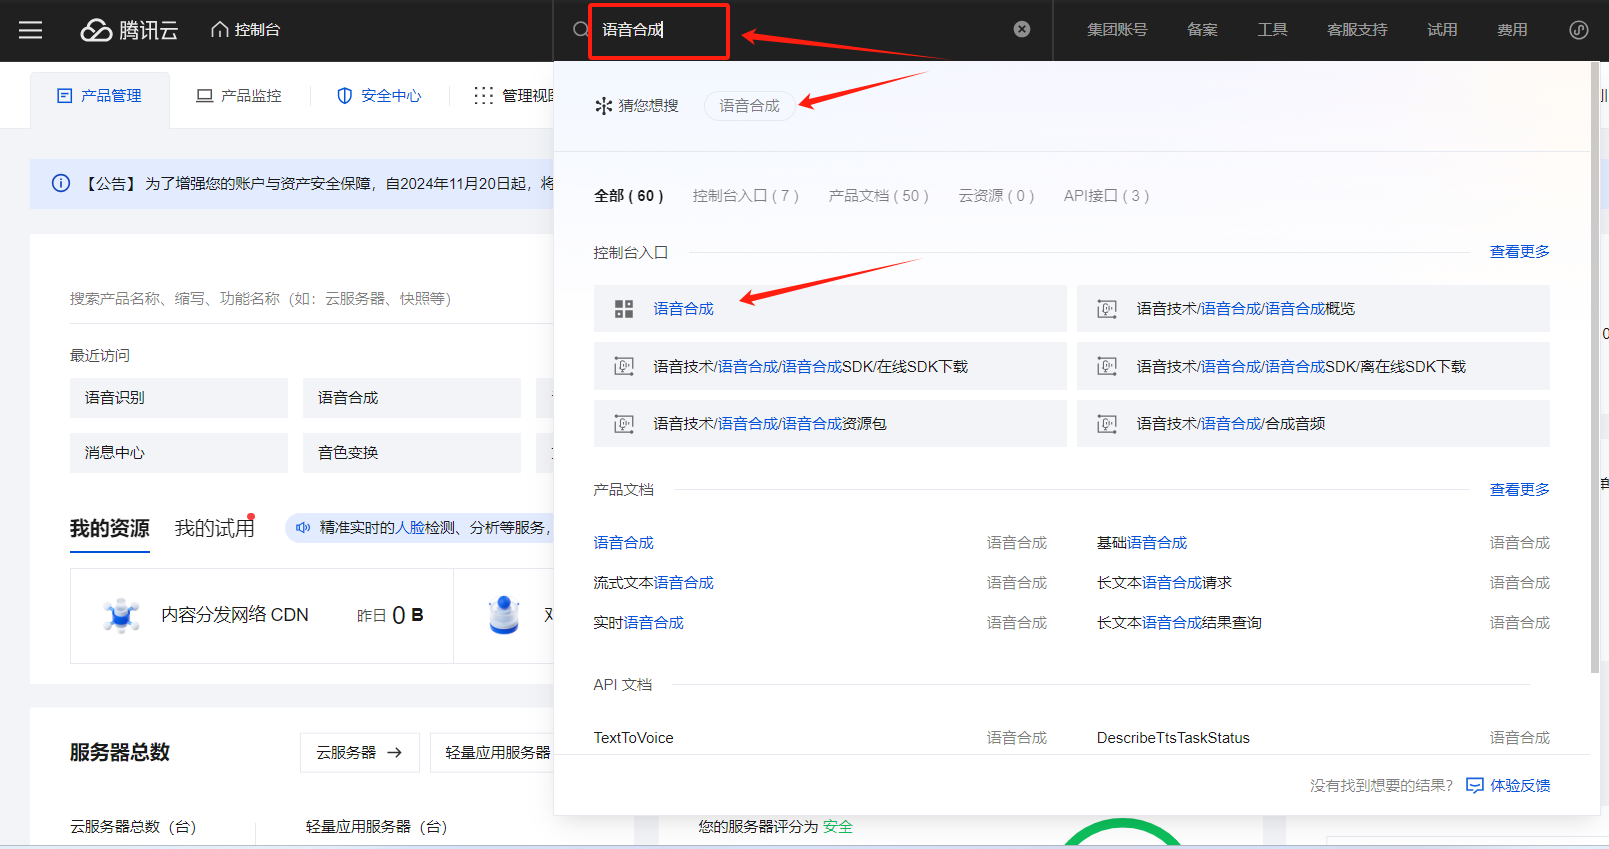
Task: Open the hamburger navigation menu
Action: click(31, 30)
